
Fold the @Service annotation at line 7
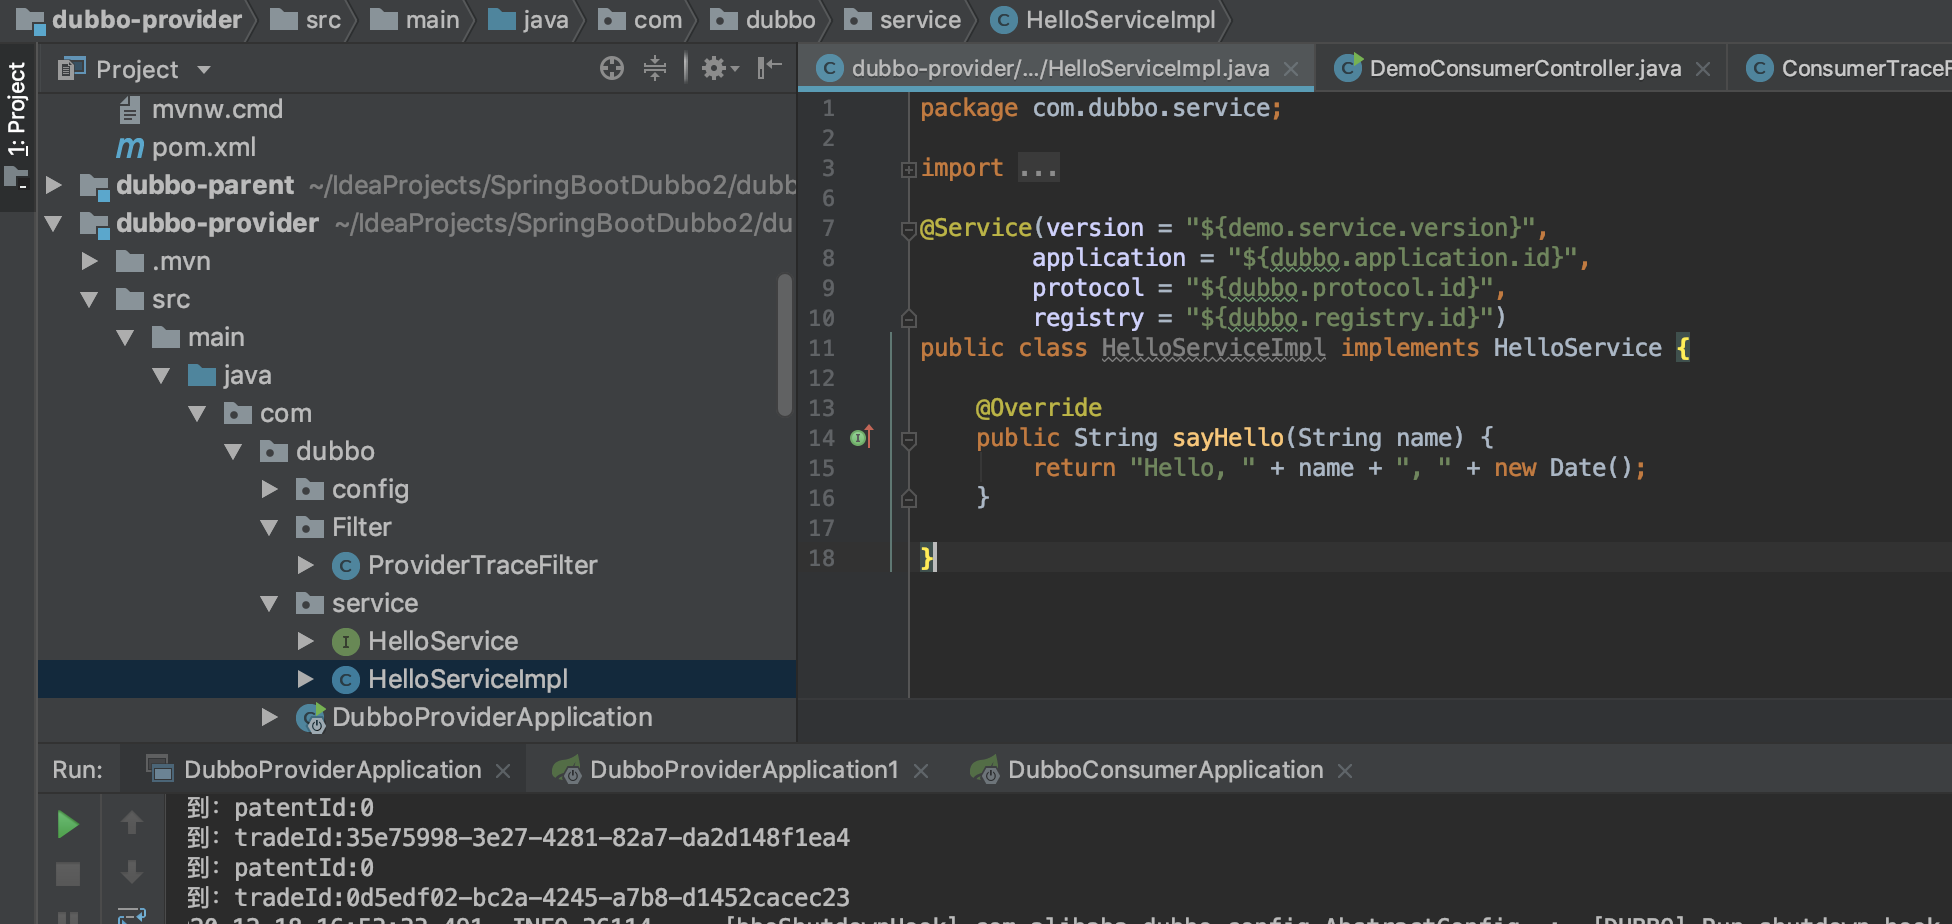[x=908, y=229]
